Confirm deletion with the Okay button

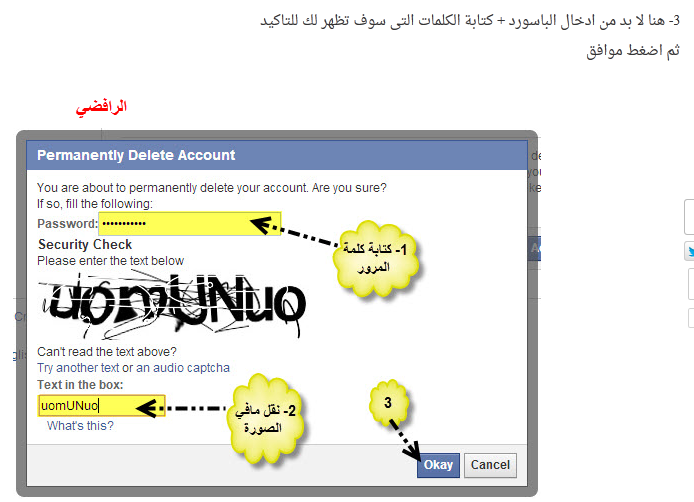[438, 465]
